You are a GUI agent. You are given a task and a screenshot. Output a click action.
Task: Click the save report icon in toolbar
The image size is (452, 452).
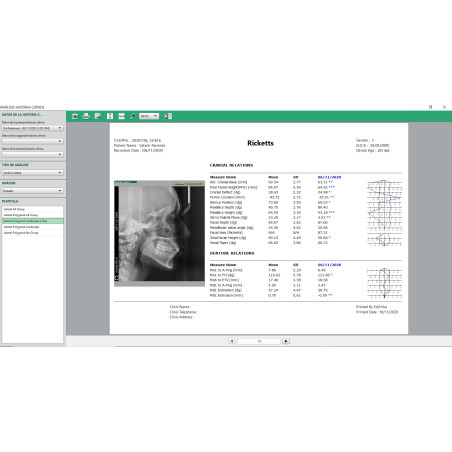pyautogui.click(x=98, y=116)
